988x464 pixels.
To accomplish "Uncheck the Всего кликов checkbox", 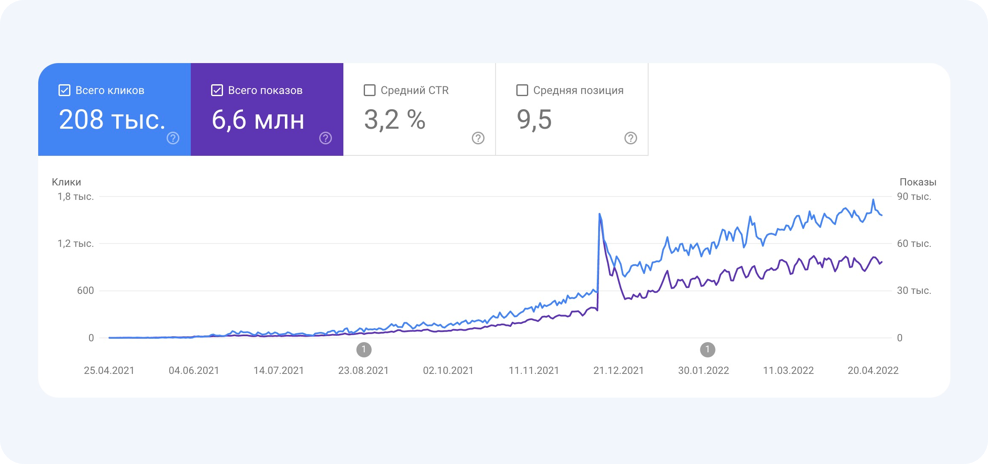I will tap(65, 90).
